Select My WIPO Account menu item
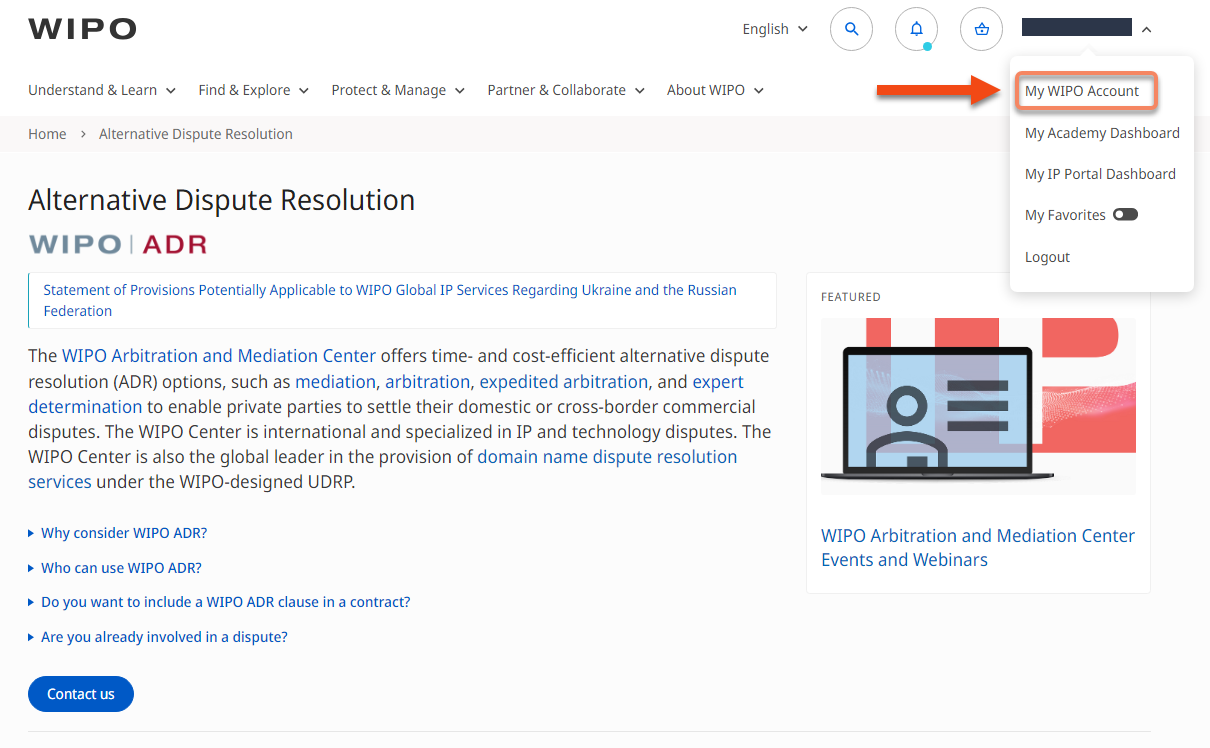This screenshot has height=748, width=1210. (x=1082, y=91)
